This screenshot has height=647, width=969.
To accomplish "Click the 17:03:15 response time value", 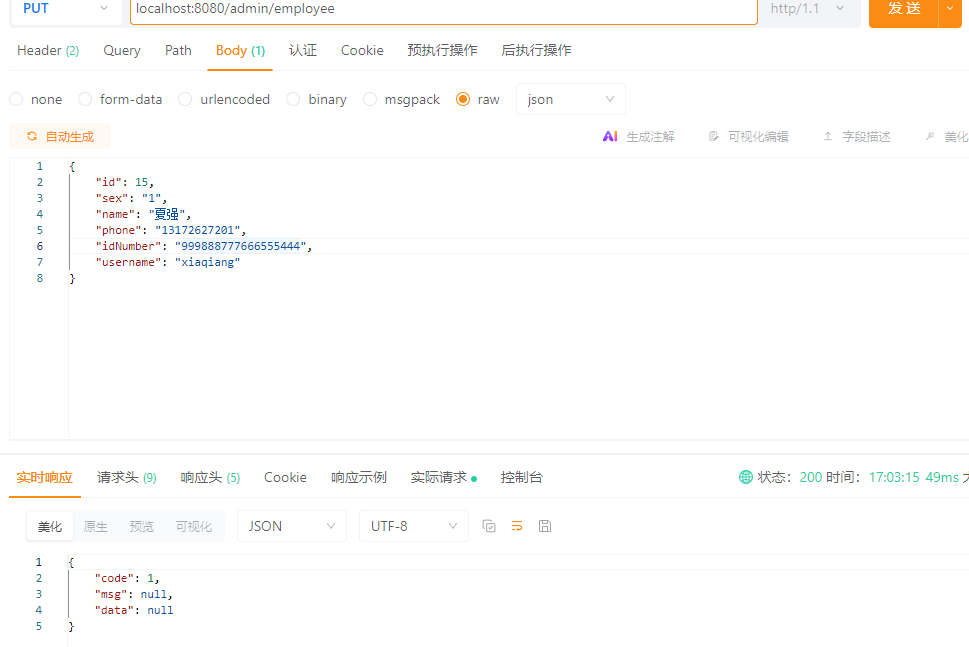I will click(894, 477).
